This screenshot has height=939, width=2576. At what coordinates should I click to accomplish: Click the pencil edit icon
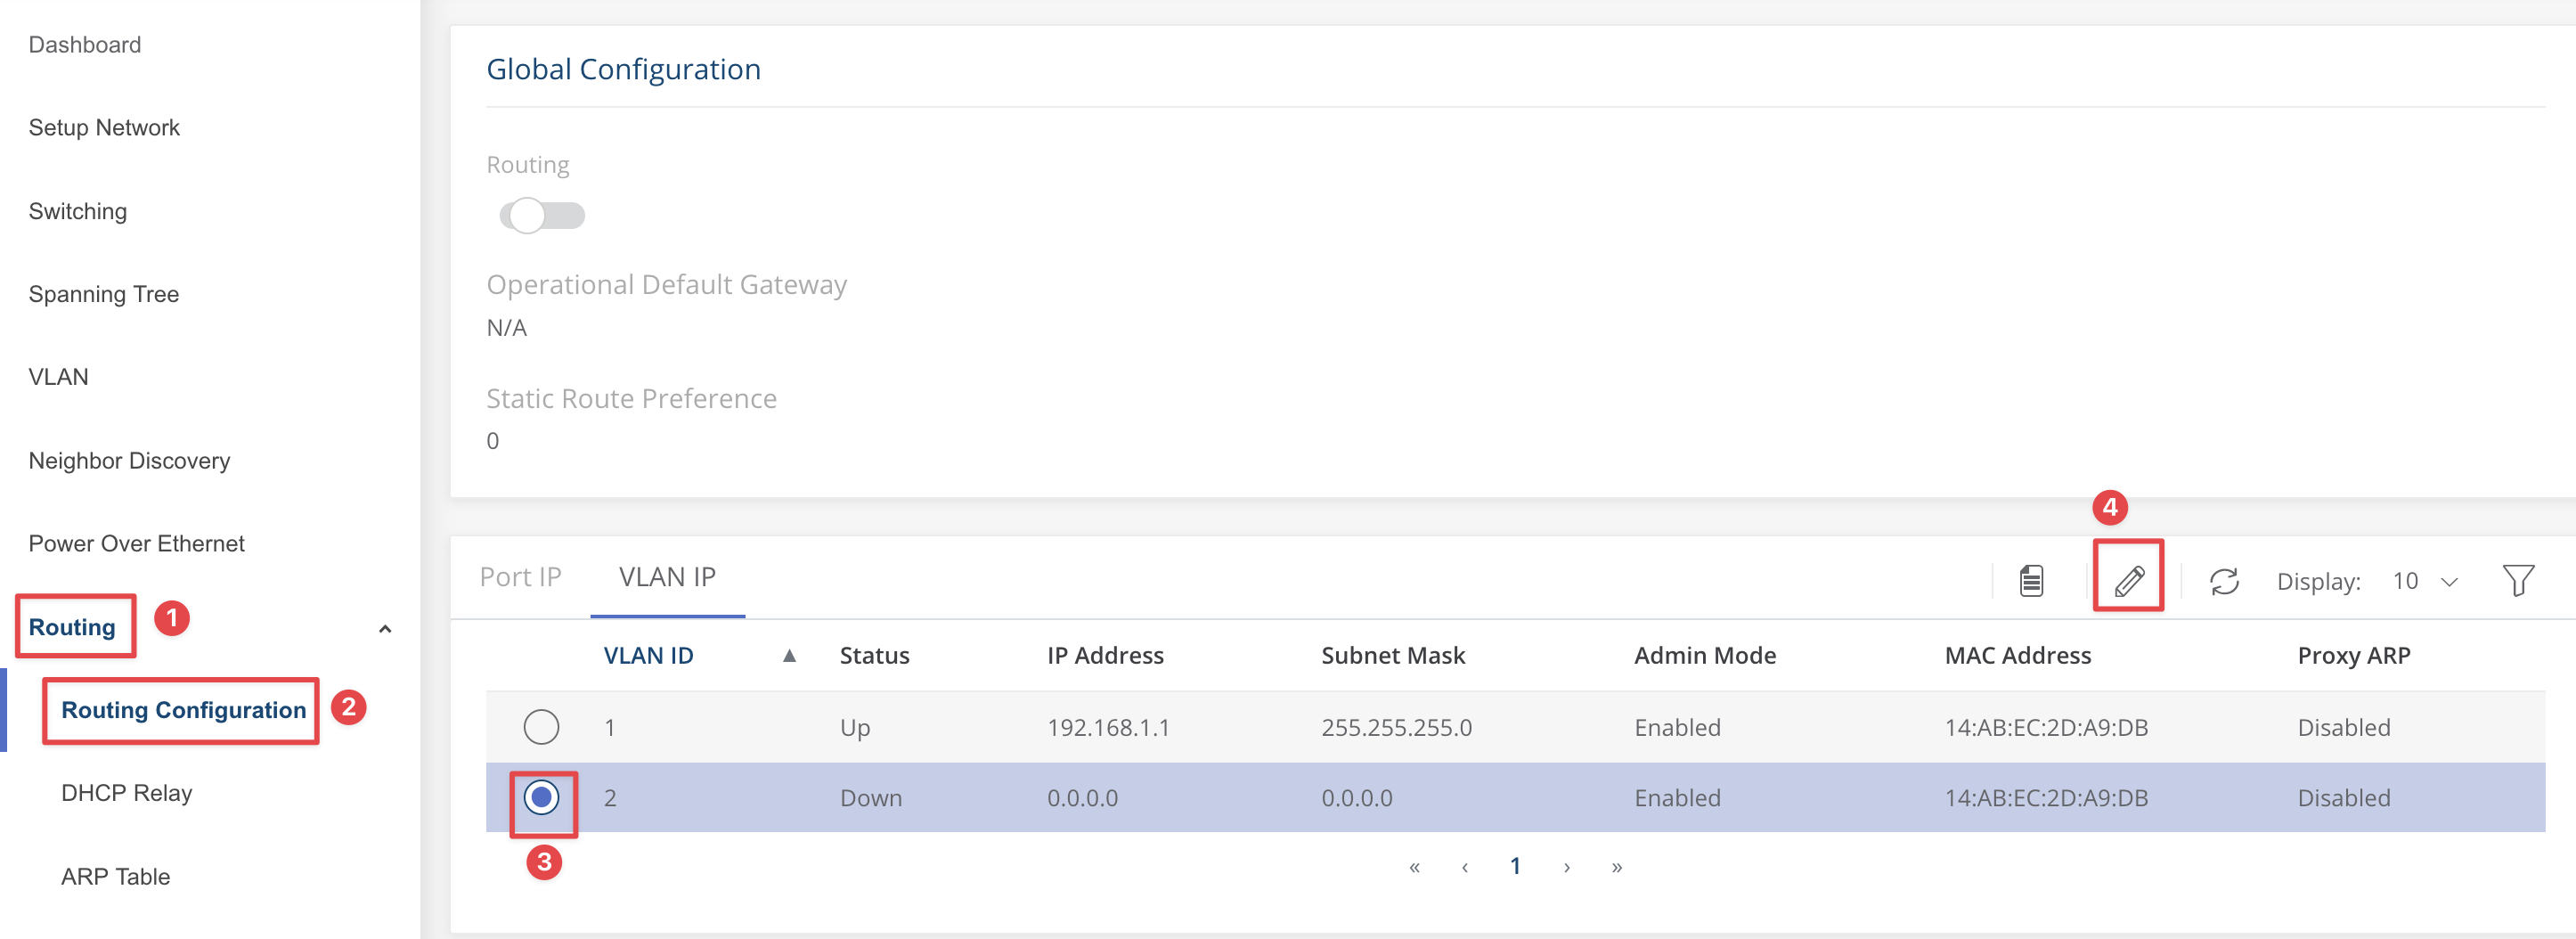coord(2129,579)
